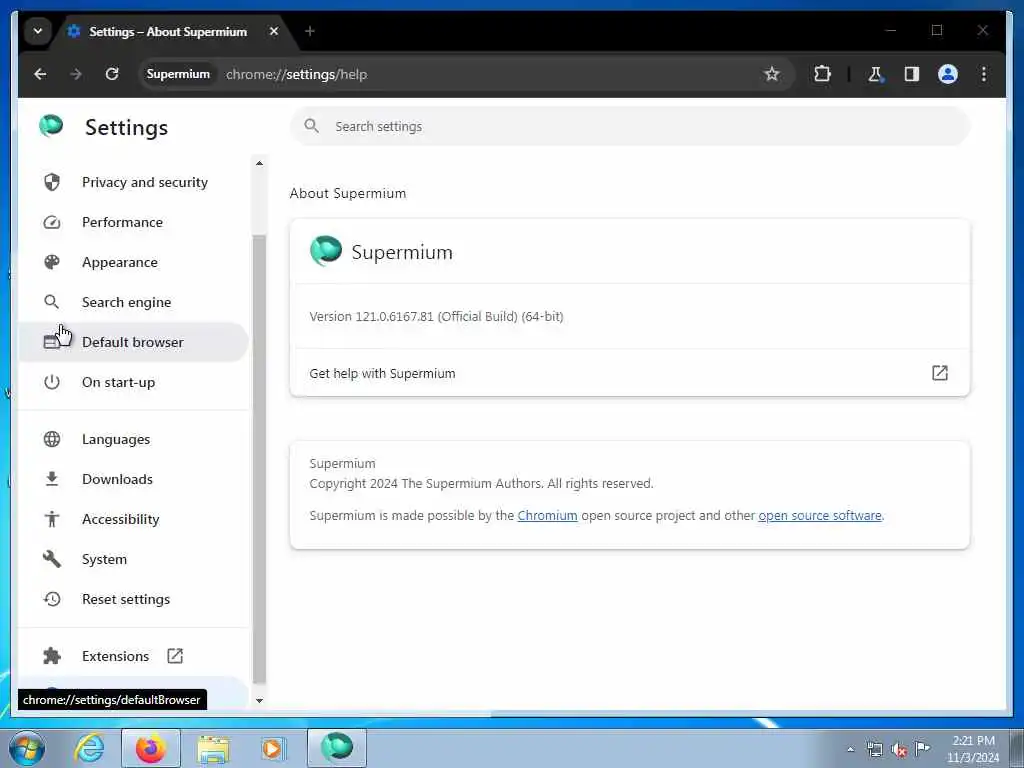
Task: Show hidden system tray icons
Action: point(850,750)
